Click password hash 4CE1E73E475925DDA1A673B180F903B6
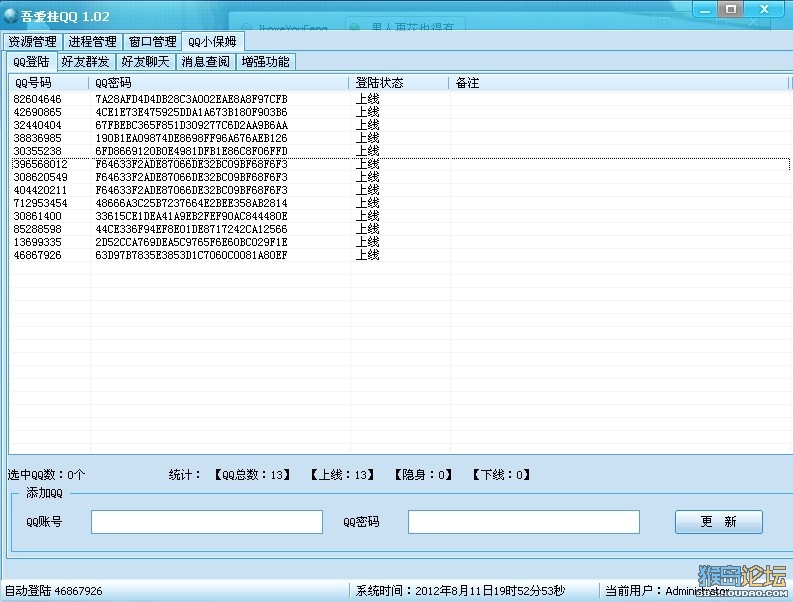This screenshot has height=602, width=793. [191, 112]
